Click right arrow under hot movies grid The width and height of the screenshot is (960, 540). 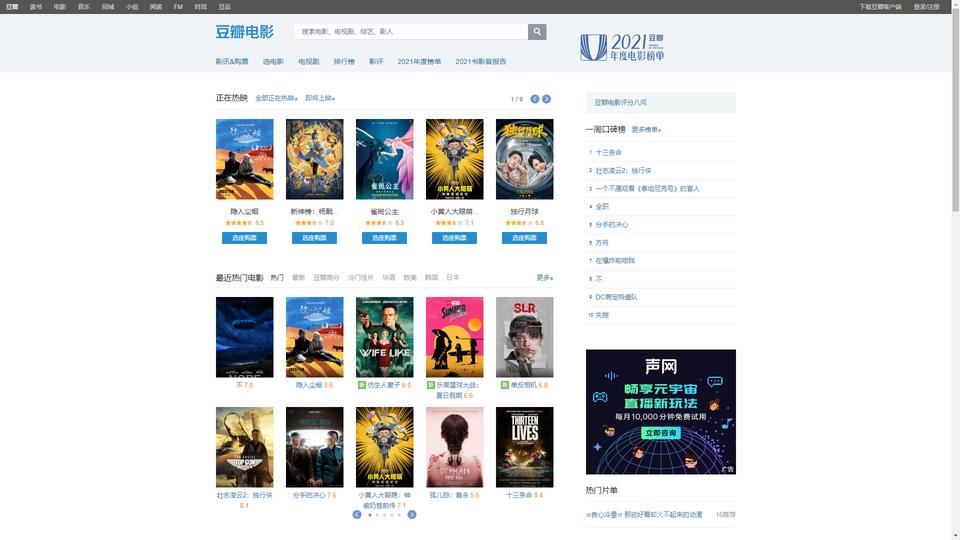pyautogui.click(x=412, y=515)
